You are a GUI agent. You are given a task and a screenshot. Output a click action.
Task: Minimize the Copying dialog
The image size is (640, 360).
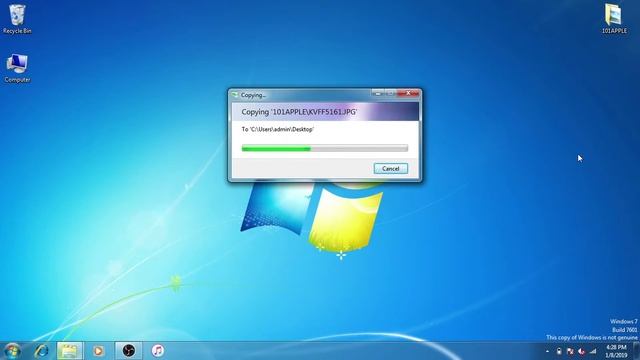(x=378, y=93)
